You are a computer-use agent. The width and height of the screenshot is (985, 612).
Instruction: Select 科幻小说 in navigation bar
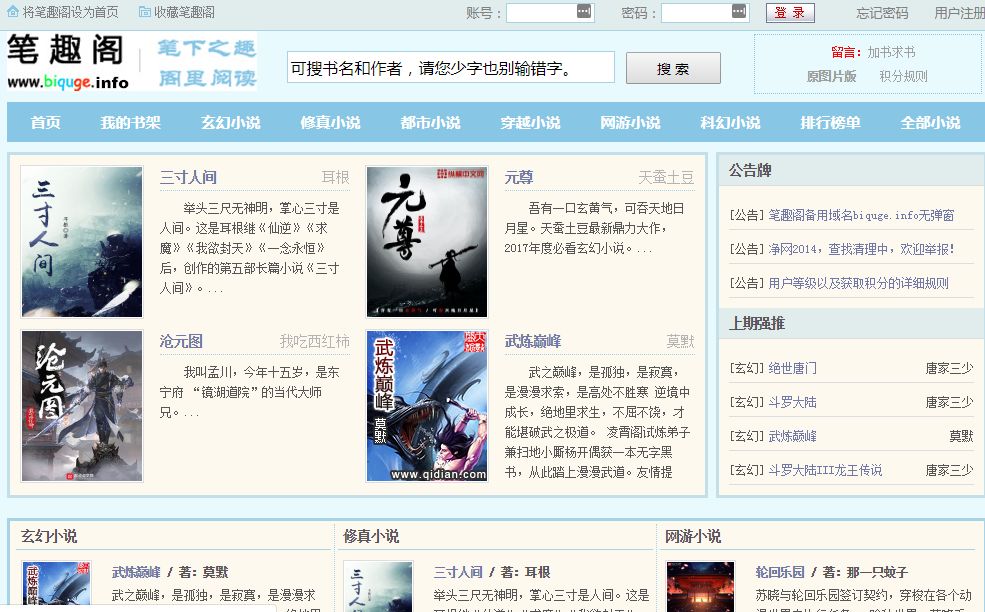click(x=730, y=123)
